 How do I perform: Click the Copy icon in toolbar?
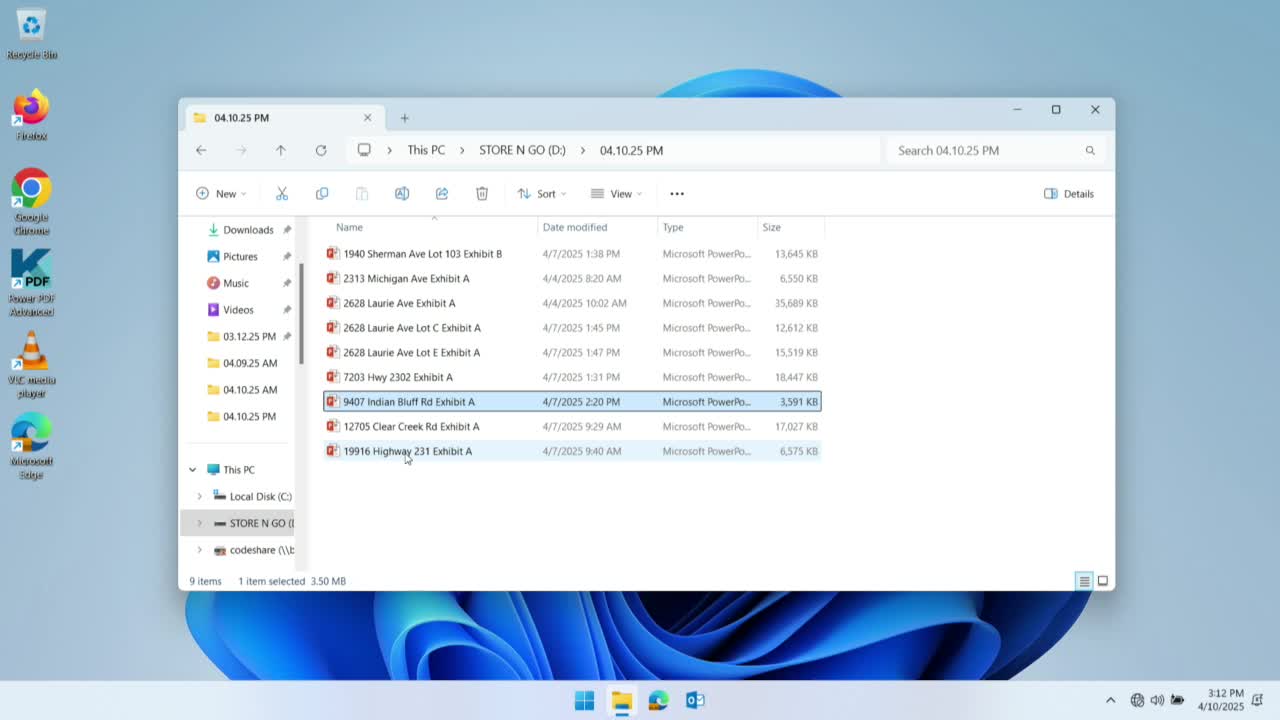point(322,194)
